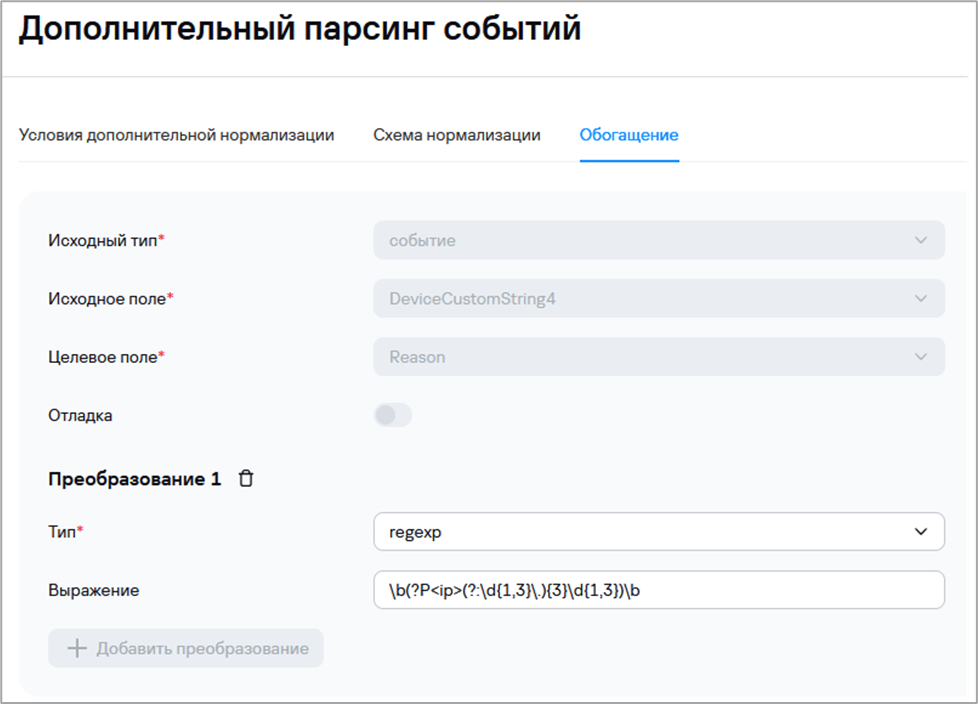The width and height of the screenshot is (978, 704).
Task: Click into the Выражение regex input field
Action: click(x=658, y=590)
